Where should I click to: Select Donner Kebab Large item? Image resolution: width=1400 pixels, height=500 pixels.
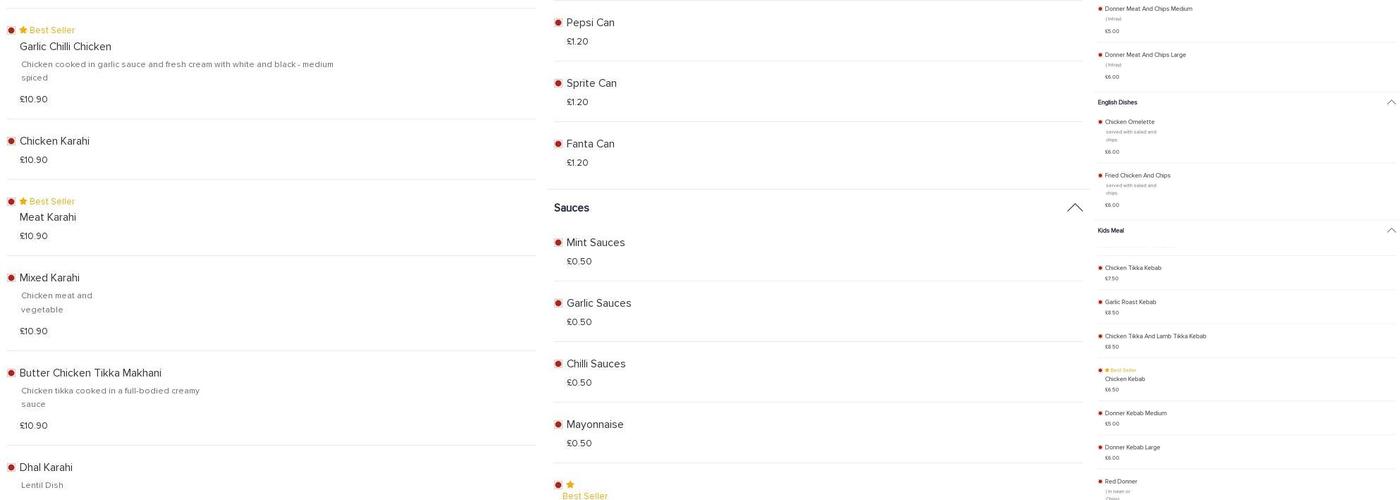click(1132, 448)
